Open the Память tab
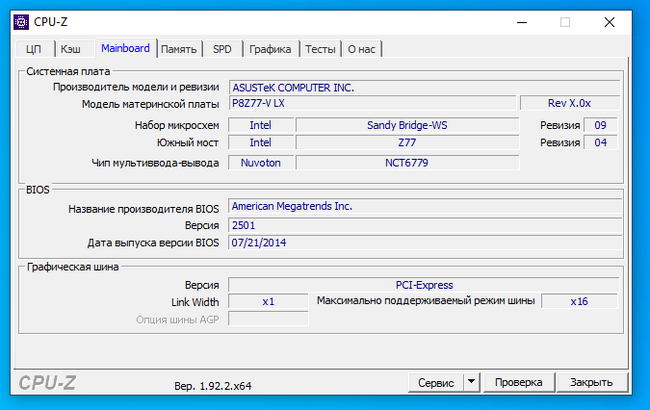This screenshot has height=410, width=650. pos(179,49)
